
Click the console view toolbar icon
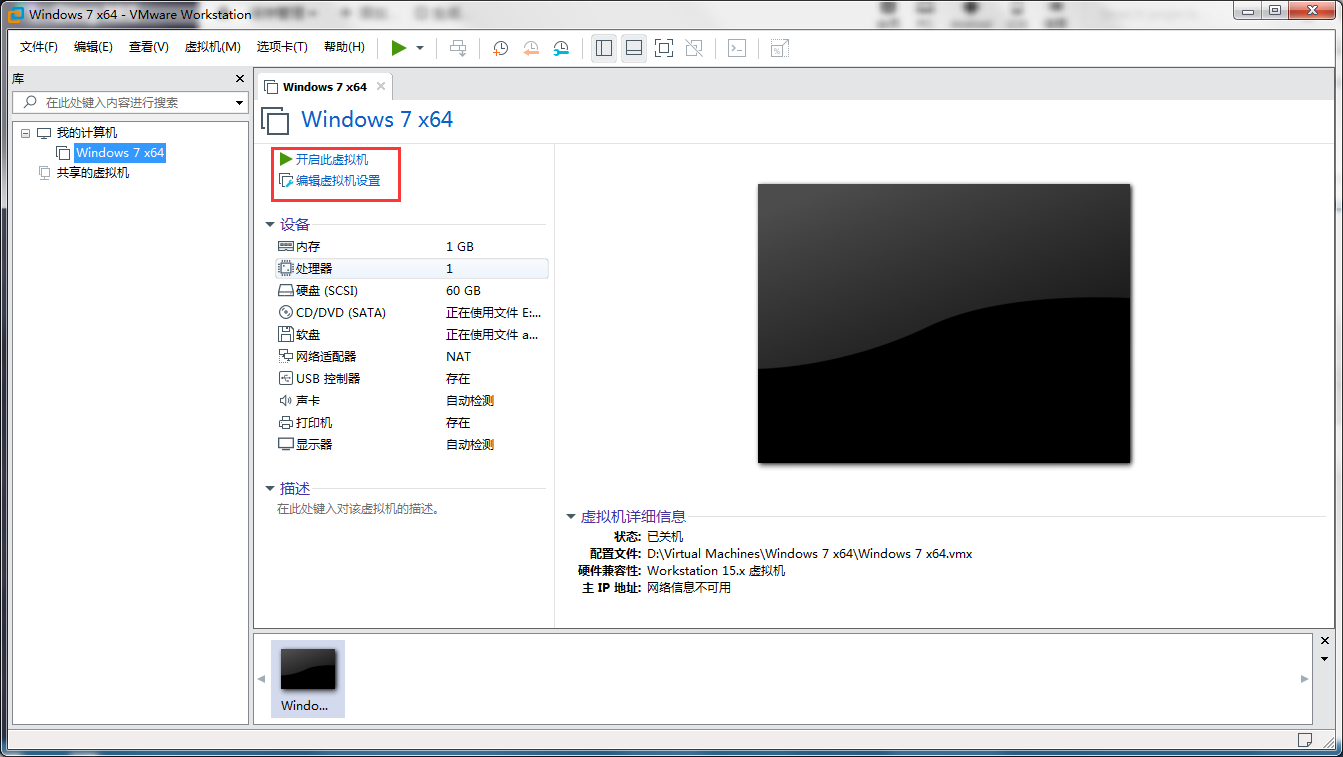tap(737, 48)
